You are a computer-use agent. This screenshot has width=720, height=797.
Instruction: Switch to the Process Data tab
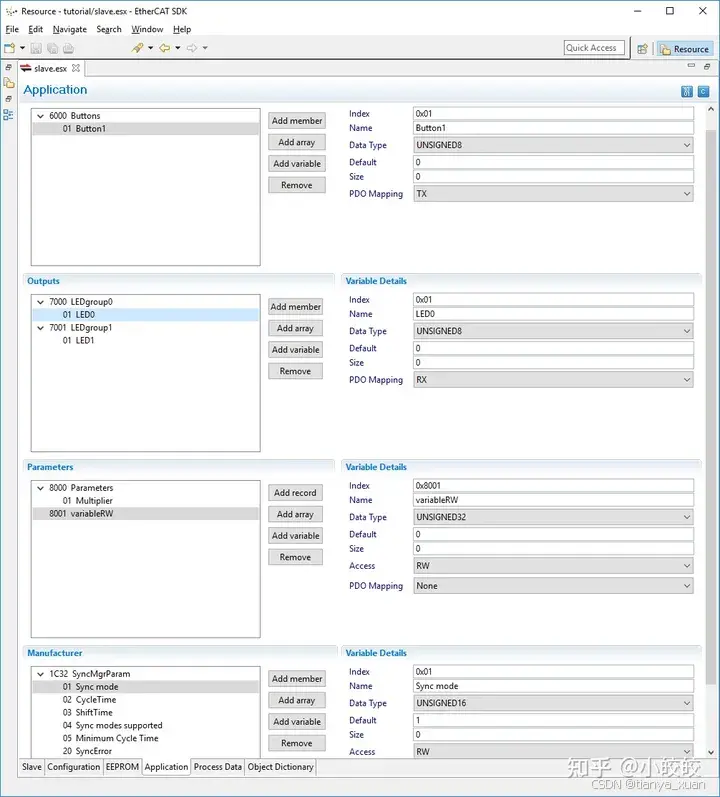pos(217,767)
